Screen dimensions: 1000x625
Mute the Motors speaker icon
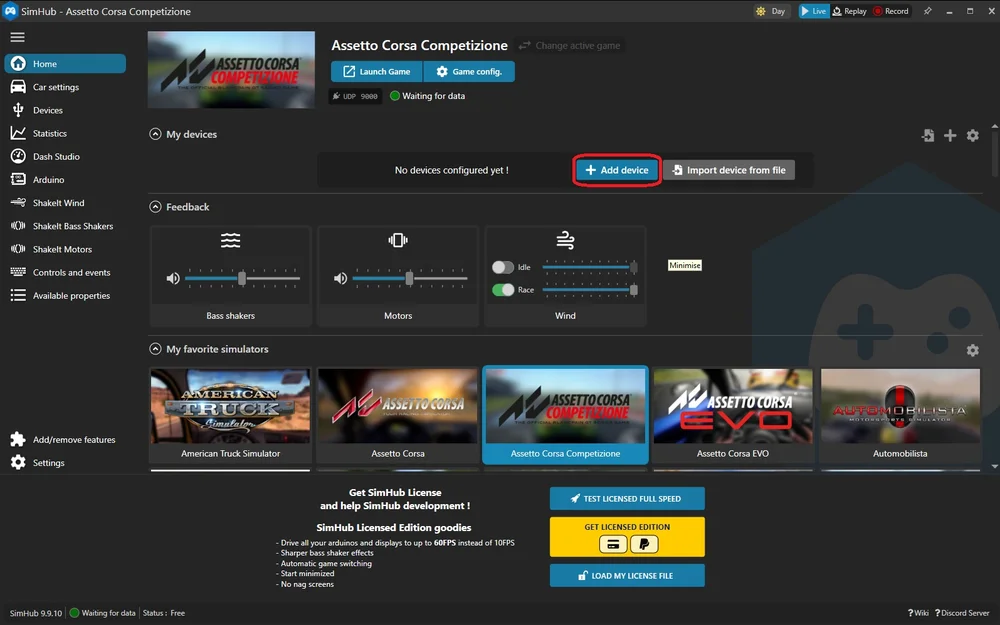point(341,278)
